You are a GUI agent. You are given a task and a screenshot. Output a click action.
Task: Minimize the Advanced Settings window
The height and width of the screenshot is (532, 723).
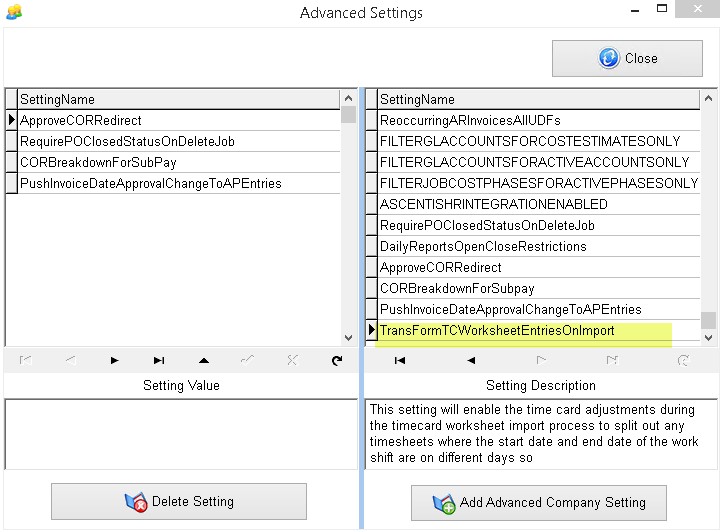635,10
